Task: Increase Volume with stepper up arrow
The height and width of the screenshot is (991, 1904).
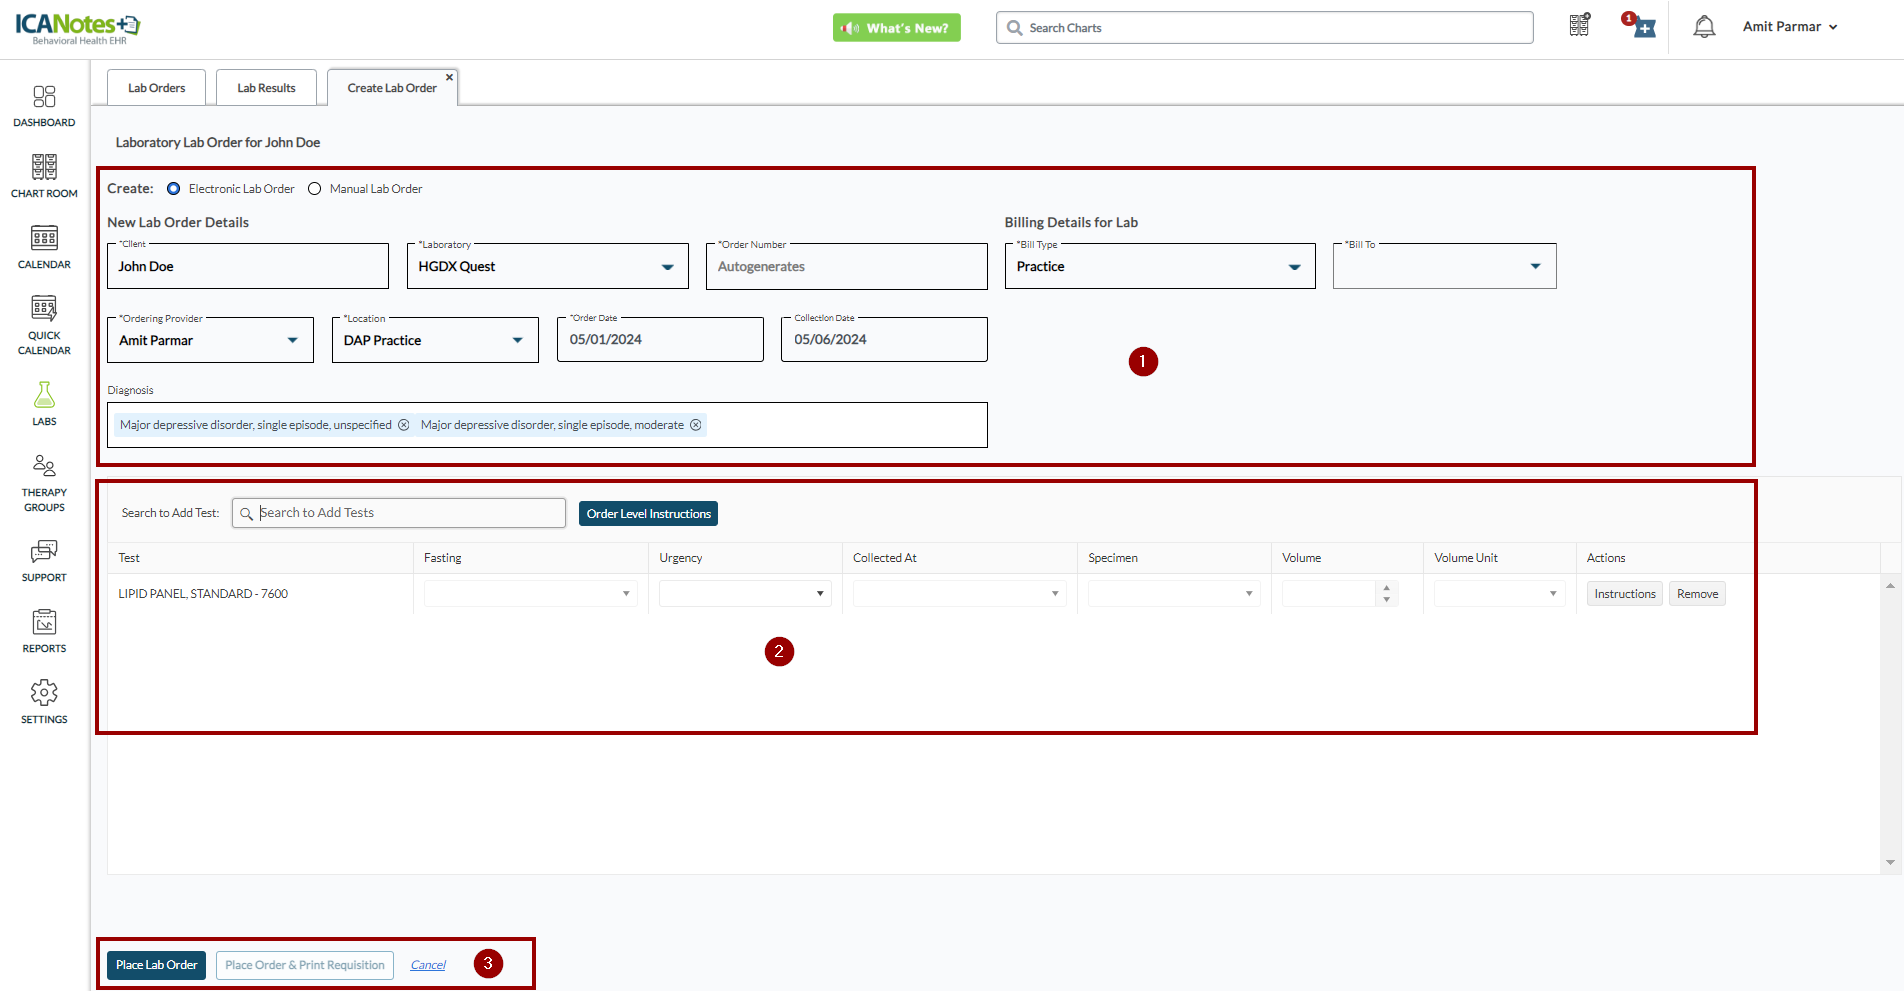Action: pyautogui.click(x=1386, y=588)
